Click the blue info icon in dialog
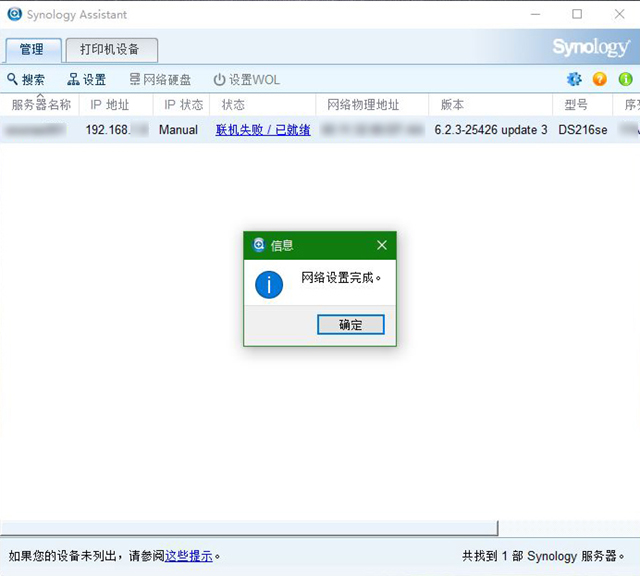 point(269,285)
